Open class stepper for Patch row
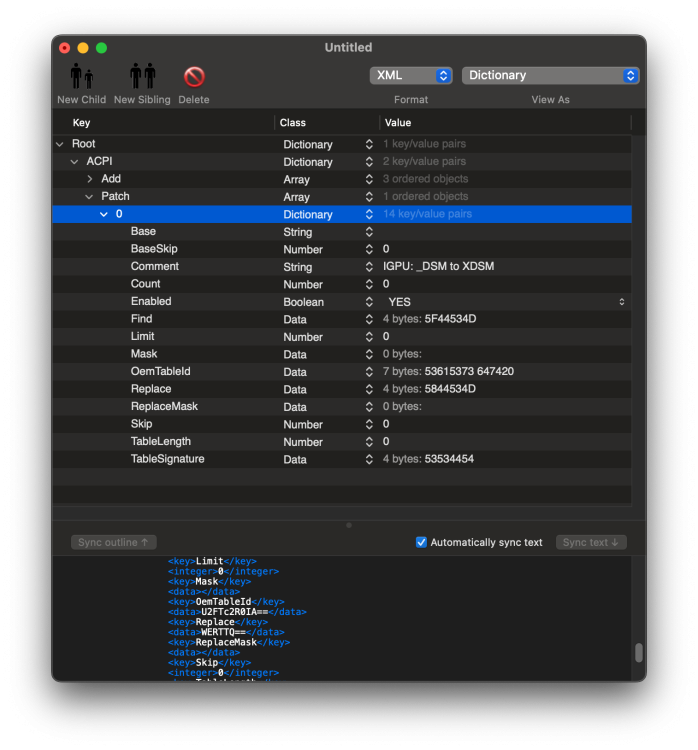The image size is (698, 750). 369,197
